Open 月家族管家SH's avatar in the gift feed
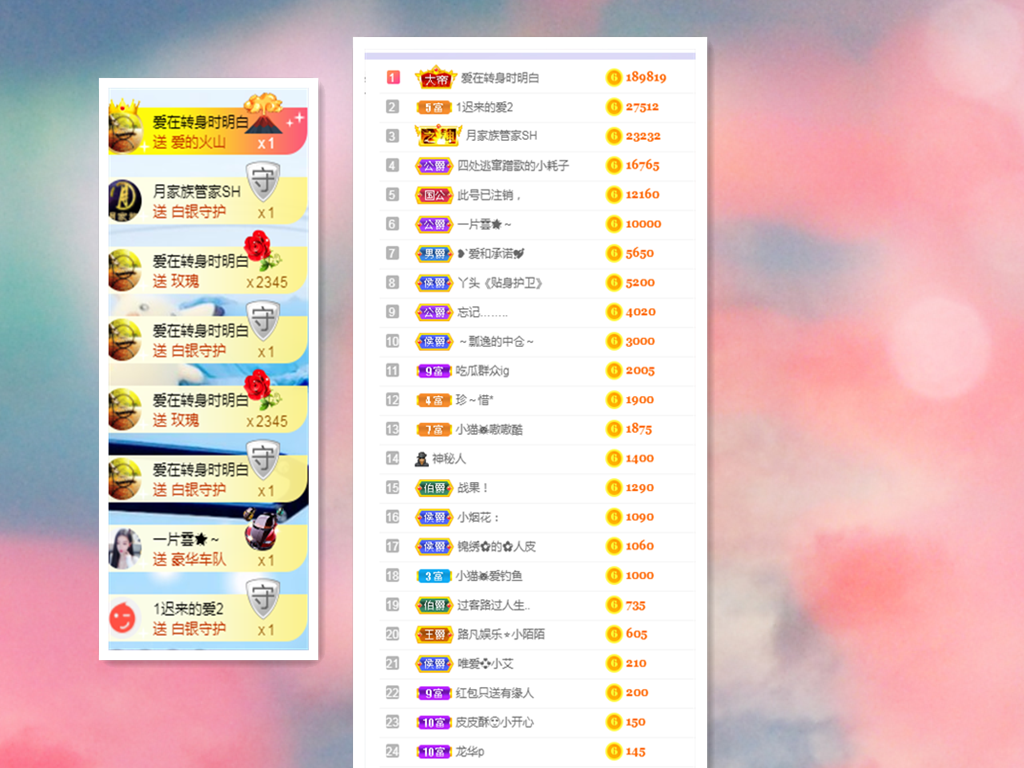The image size is (1024, 768). coord(125,200)
